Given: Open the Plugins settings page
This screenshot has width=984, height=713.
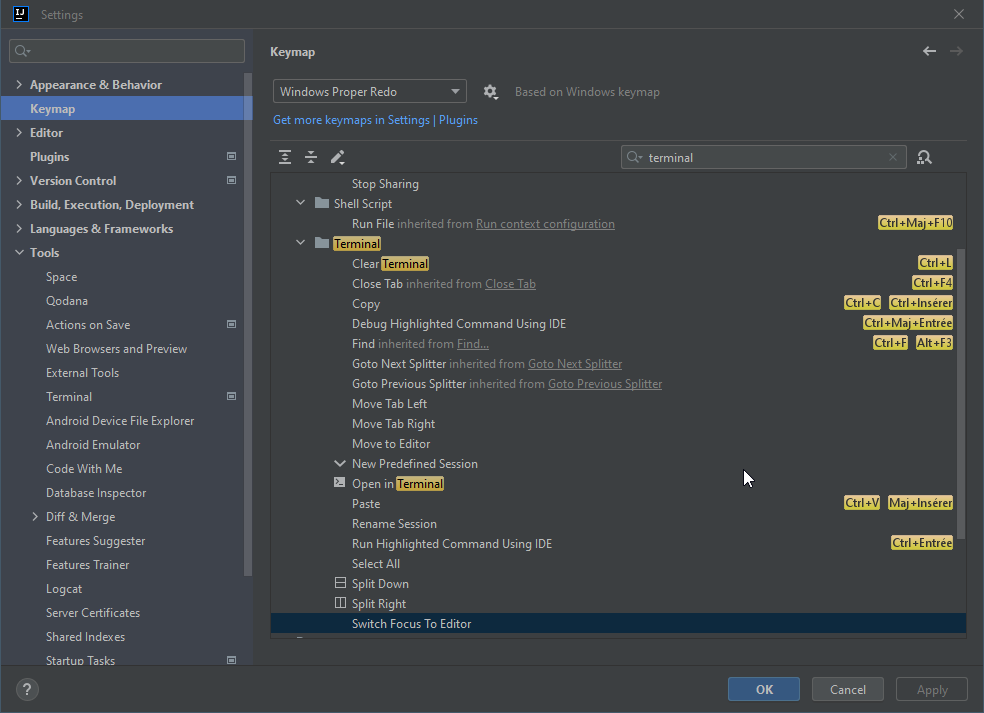Looking at the screenshot, I should coord(50,157).
